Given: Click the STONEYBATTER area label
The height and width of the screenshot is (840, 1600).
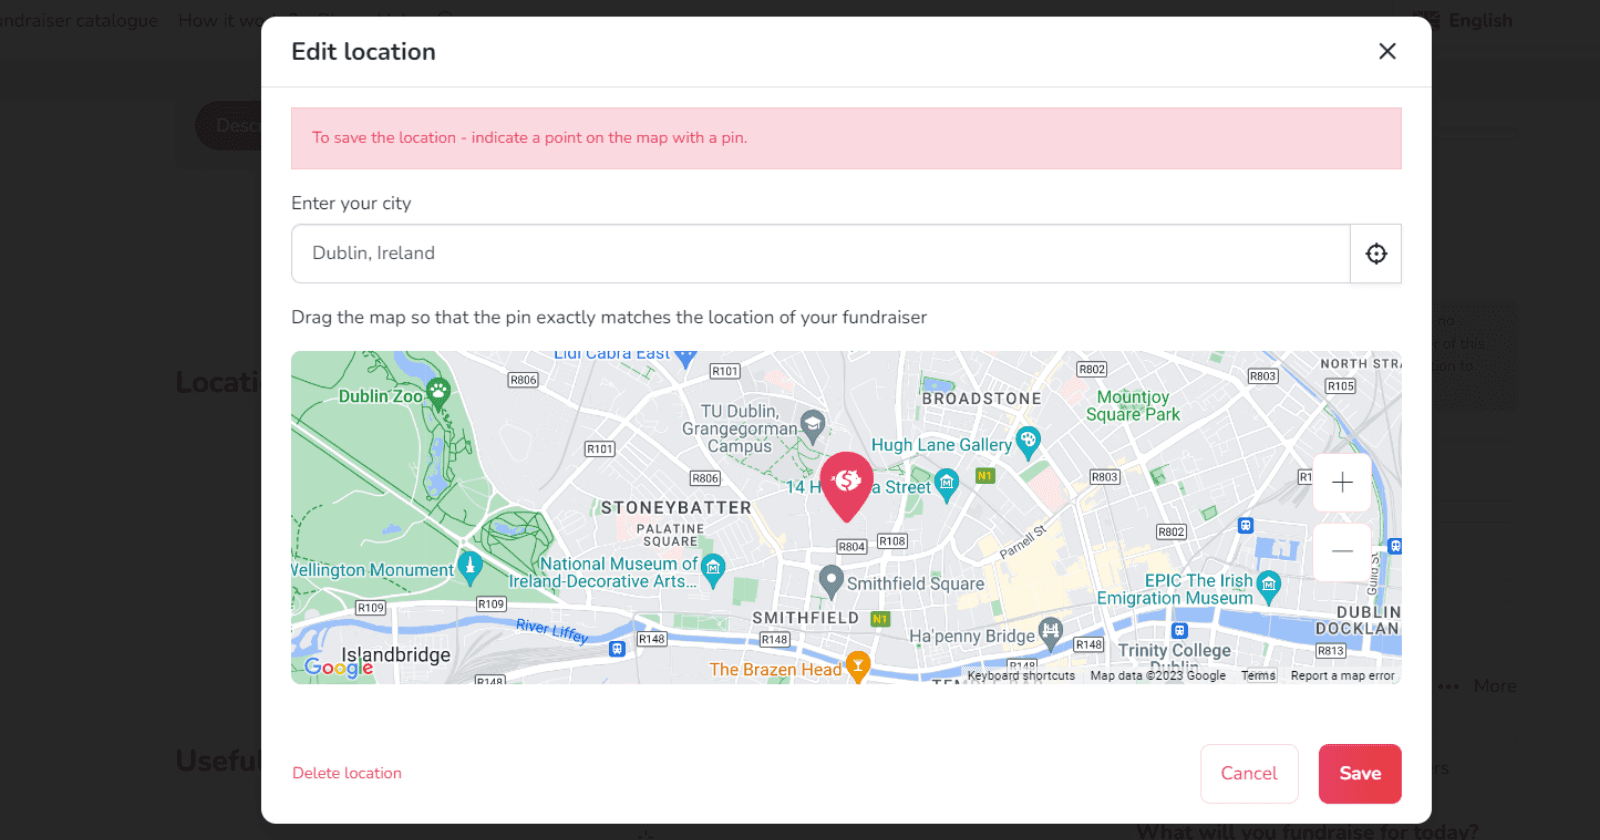Looking at the screenshot, I should 676,508.
